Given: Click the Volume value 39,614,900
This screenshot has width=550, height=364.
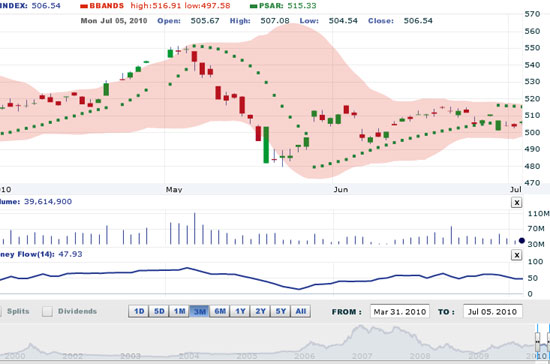Looking at the screenshot, I should pos(48,202).
